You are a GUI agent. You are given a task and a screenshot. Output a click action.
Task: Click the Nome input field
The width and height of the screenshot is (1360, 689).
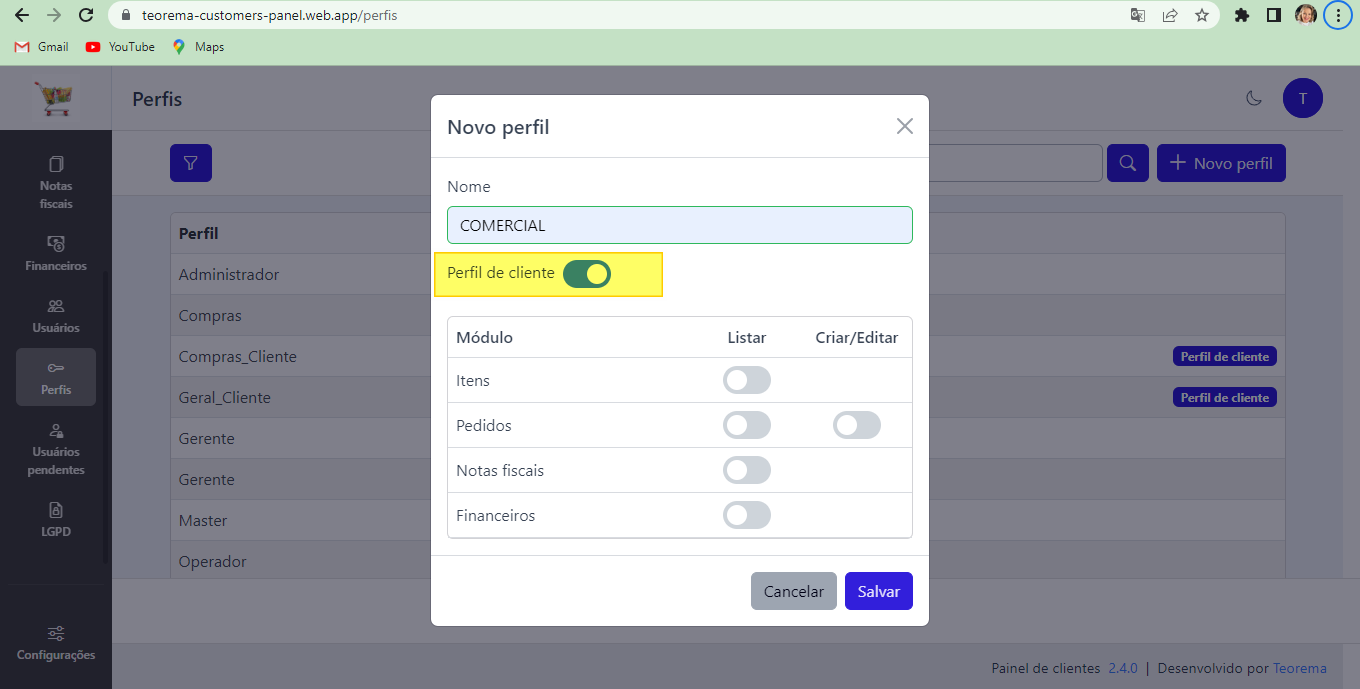(680, 225)
